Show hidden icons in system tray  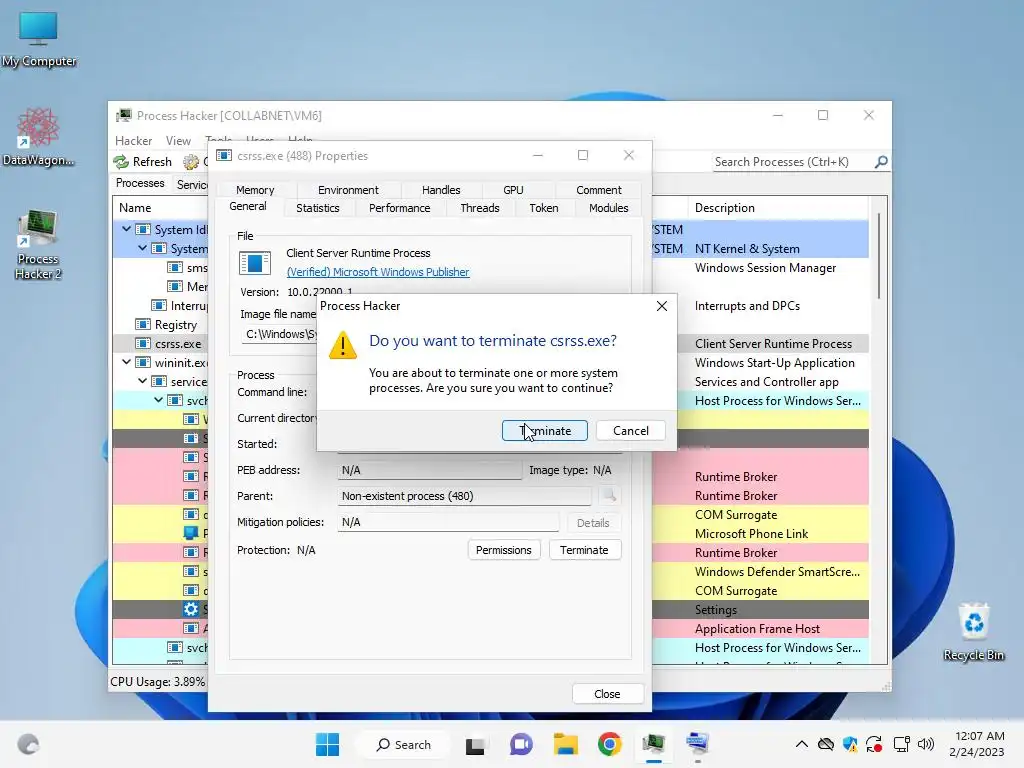(x=801, y=744)
